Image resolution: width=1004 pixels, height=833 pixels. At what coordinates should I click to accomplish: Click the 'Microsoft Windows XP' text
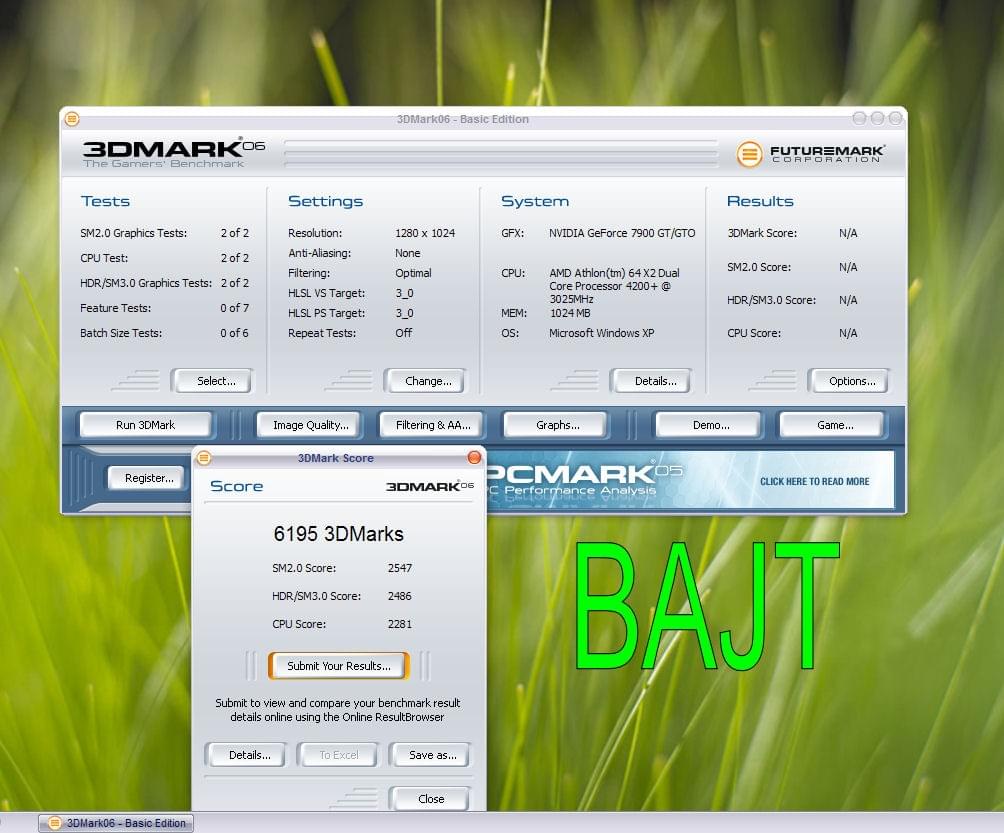[x=601, y=333]
